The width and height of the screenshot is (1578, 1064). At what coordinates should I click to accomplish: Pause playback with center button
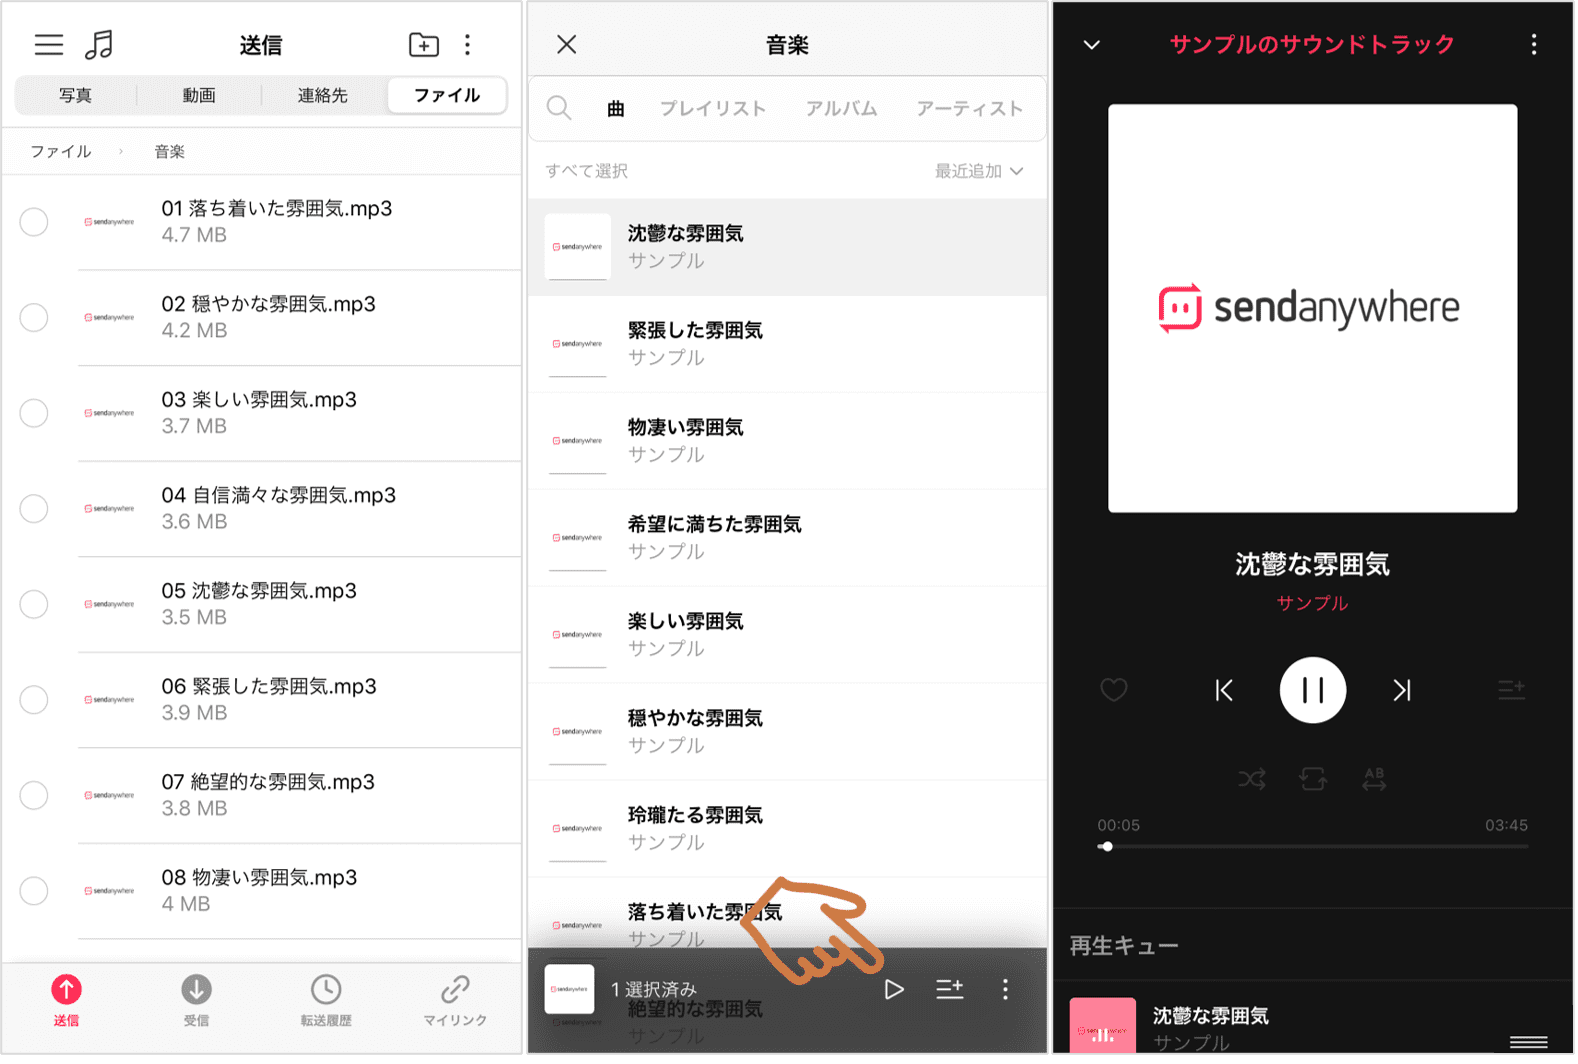tap(1313, 691)
